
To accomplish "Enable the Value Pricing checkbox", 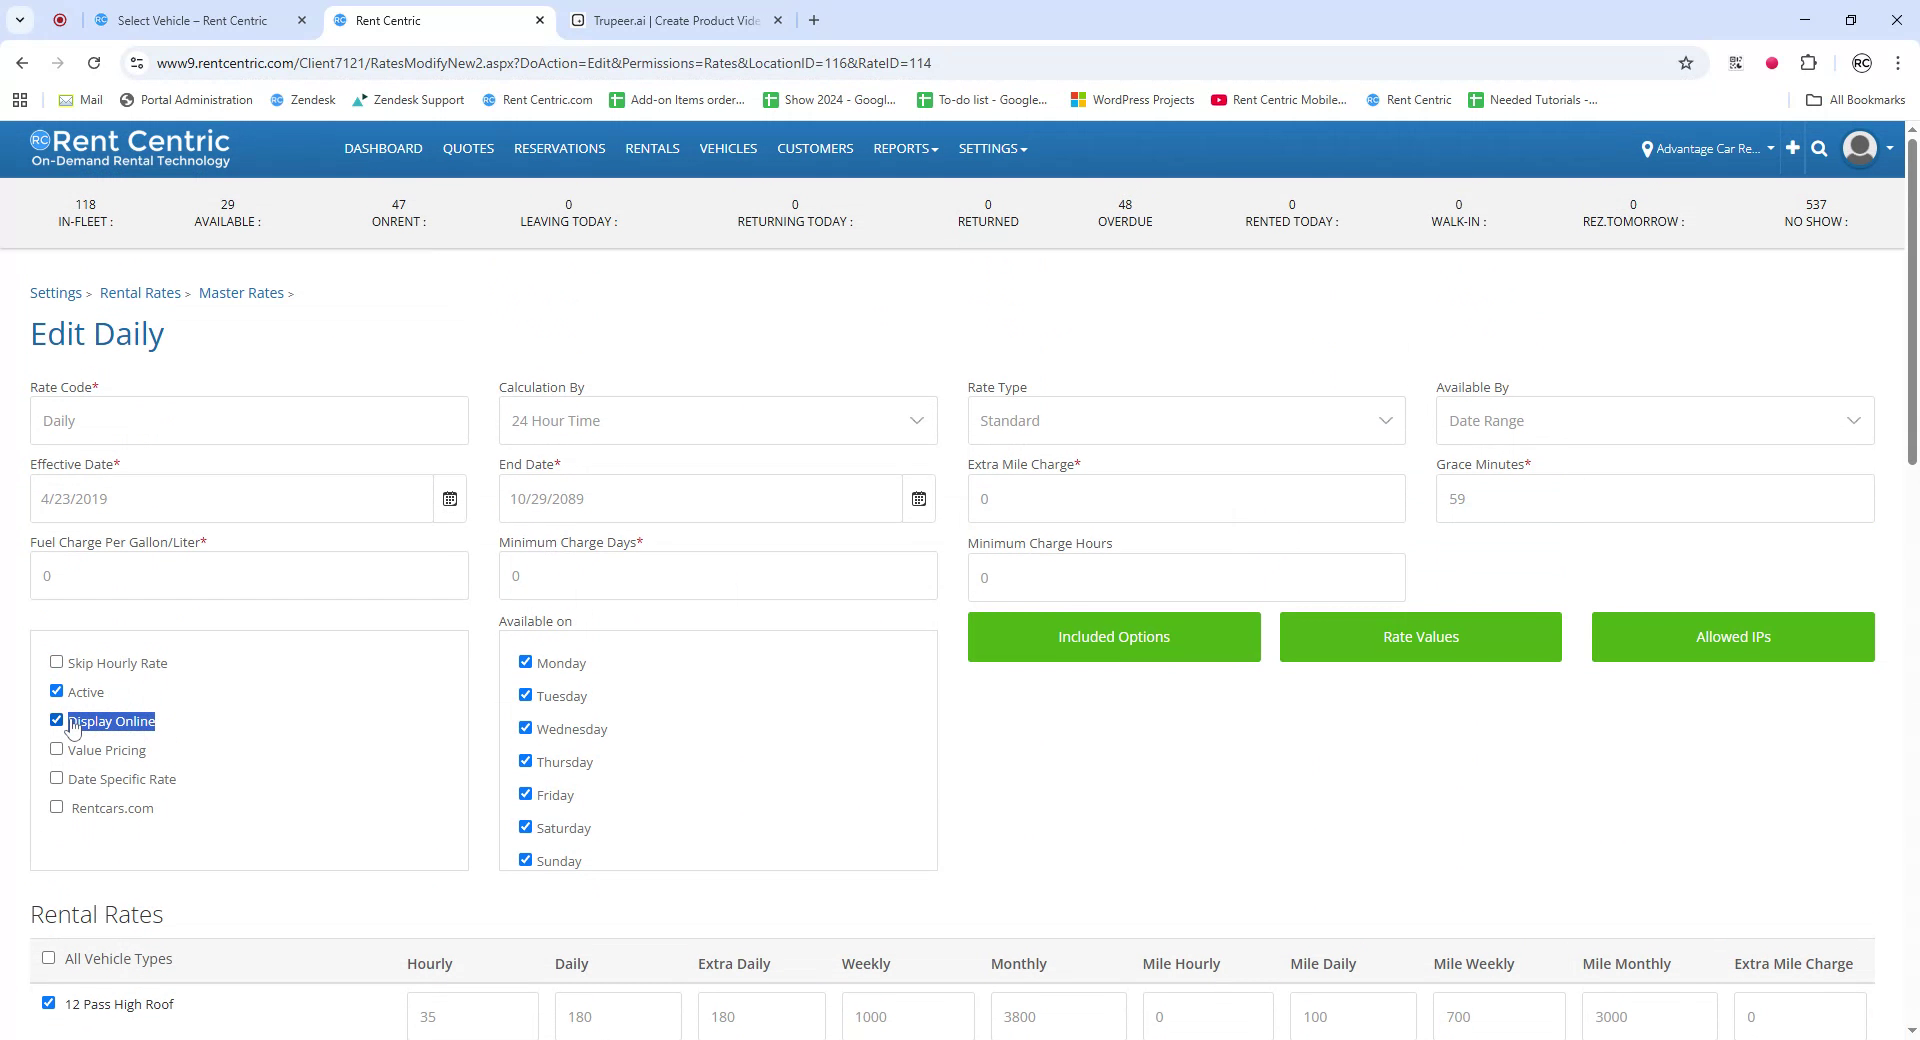I will coord(56,748).
